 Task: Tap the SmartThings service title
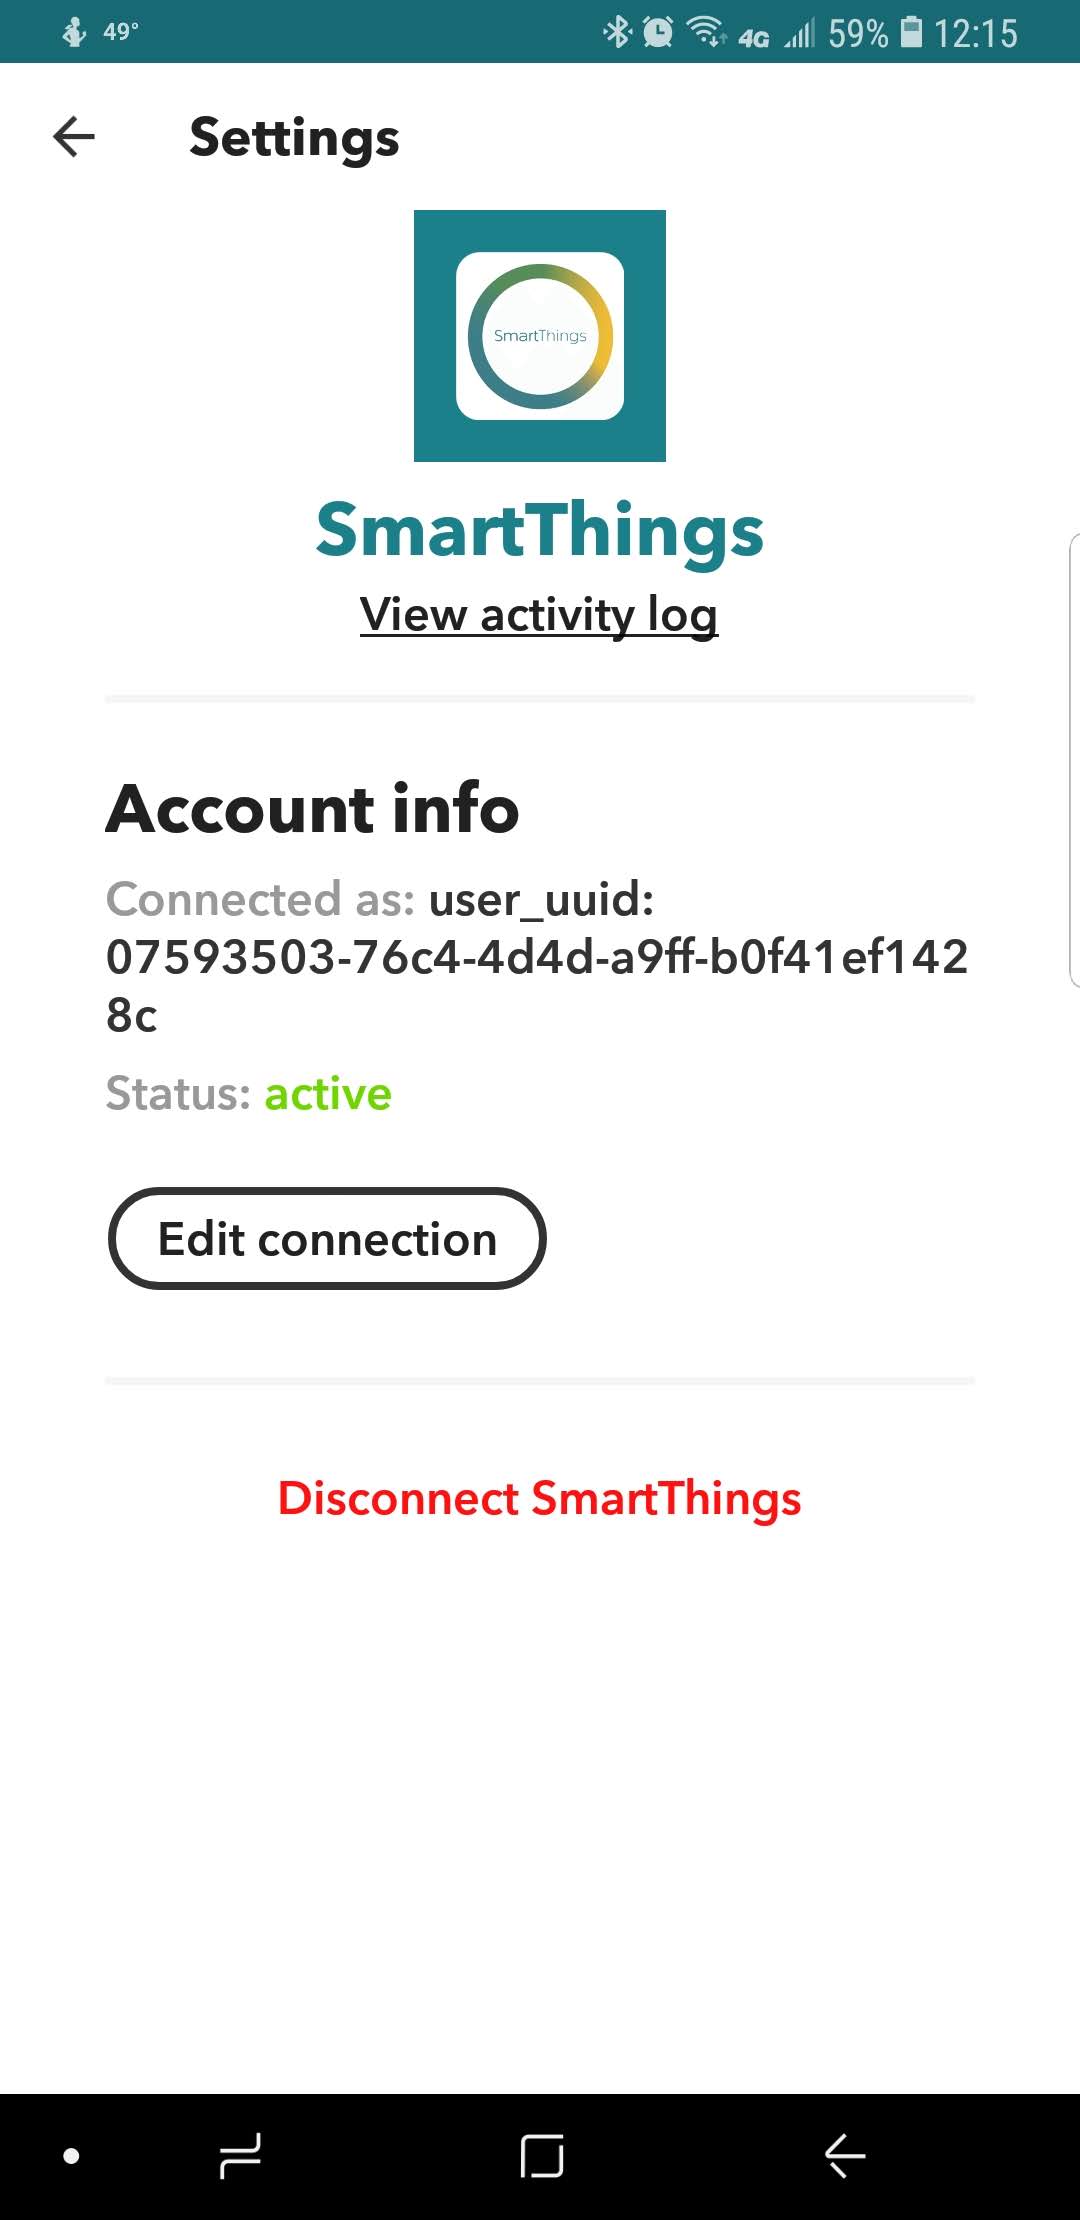tap(539, 529)
